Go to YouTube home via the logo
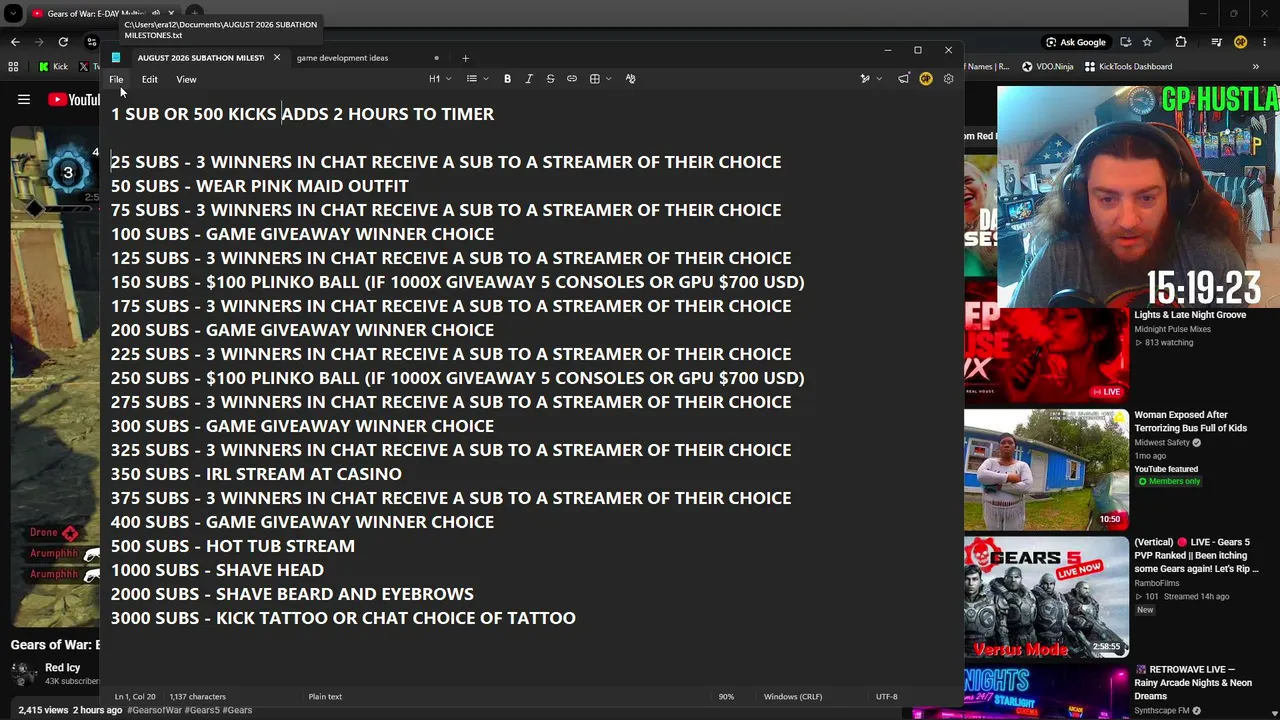Viewport: 1280px width, 720px height. 73,99
